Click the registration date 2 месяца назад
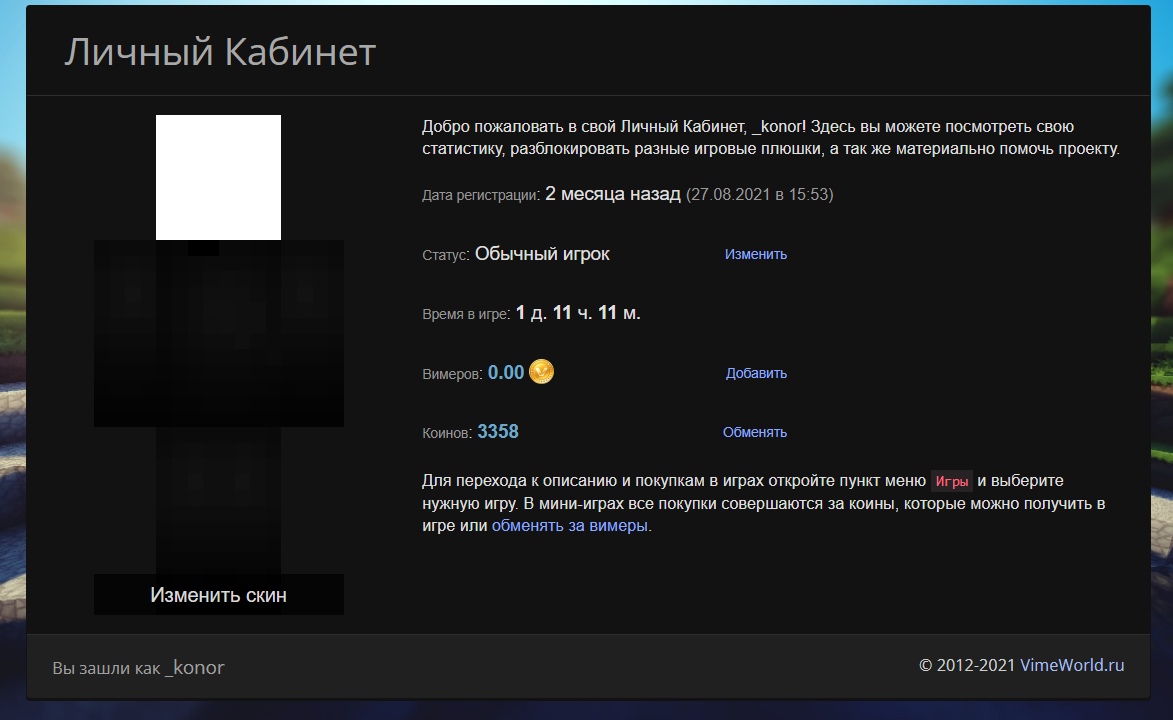 pyautogui.click(x=610, y=194)
